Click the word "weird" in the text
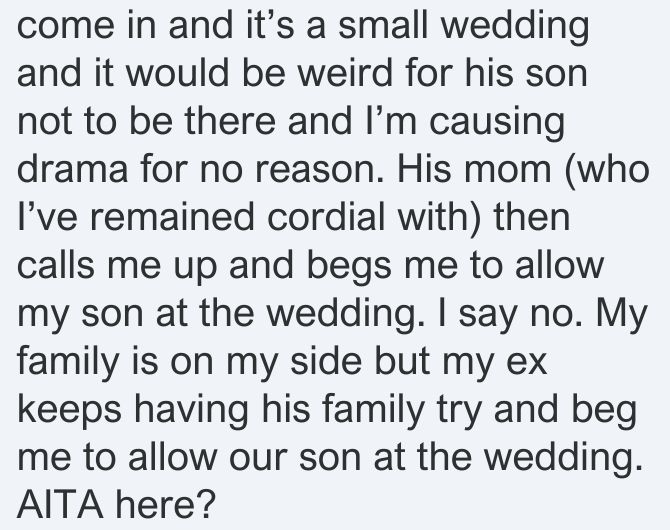670x530 pixels. 345,73
